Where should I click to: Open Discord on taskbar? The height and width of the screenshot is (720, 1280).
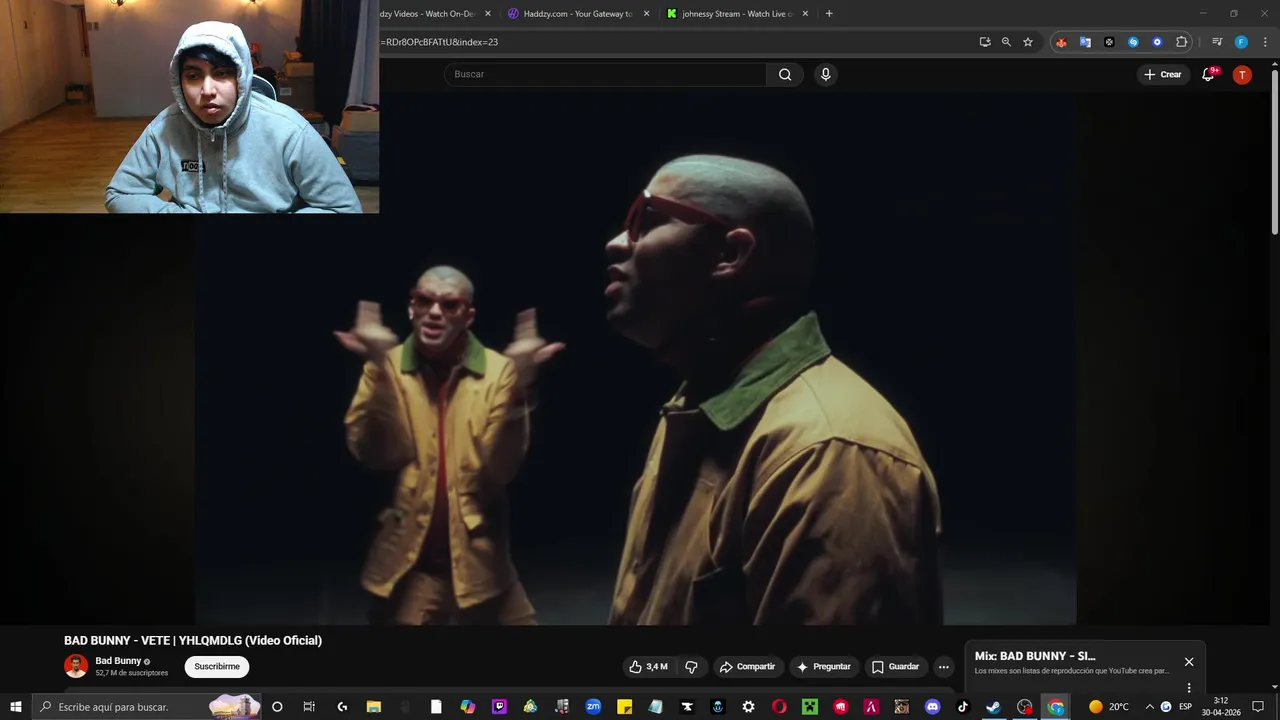(x=933, y=707)
